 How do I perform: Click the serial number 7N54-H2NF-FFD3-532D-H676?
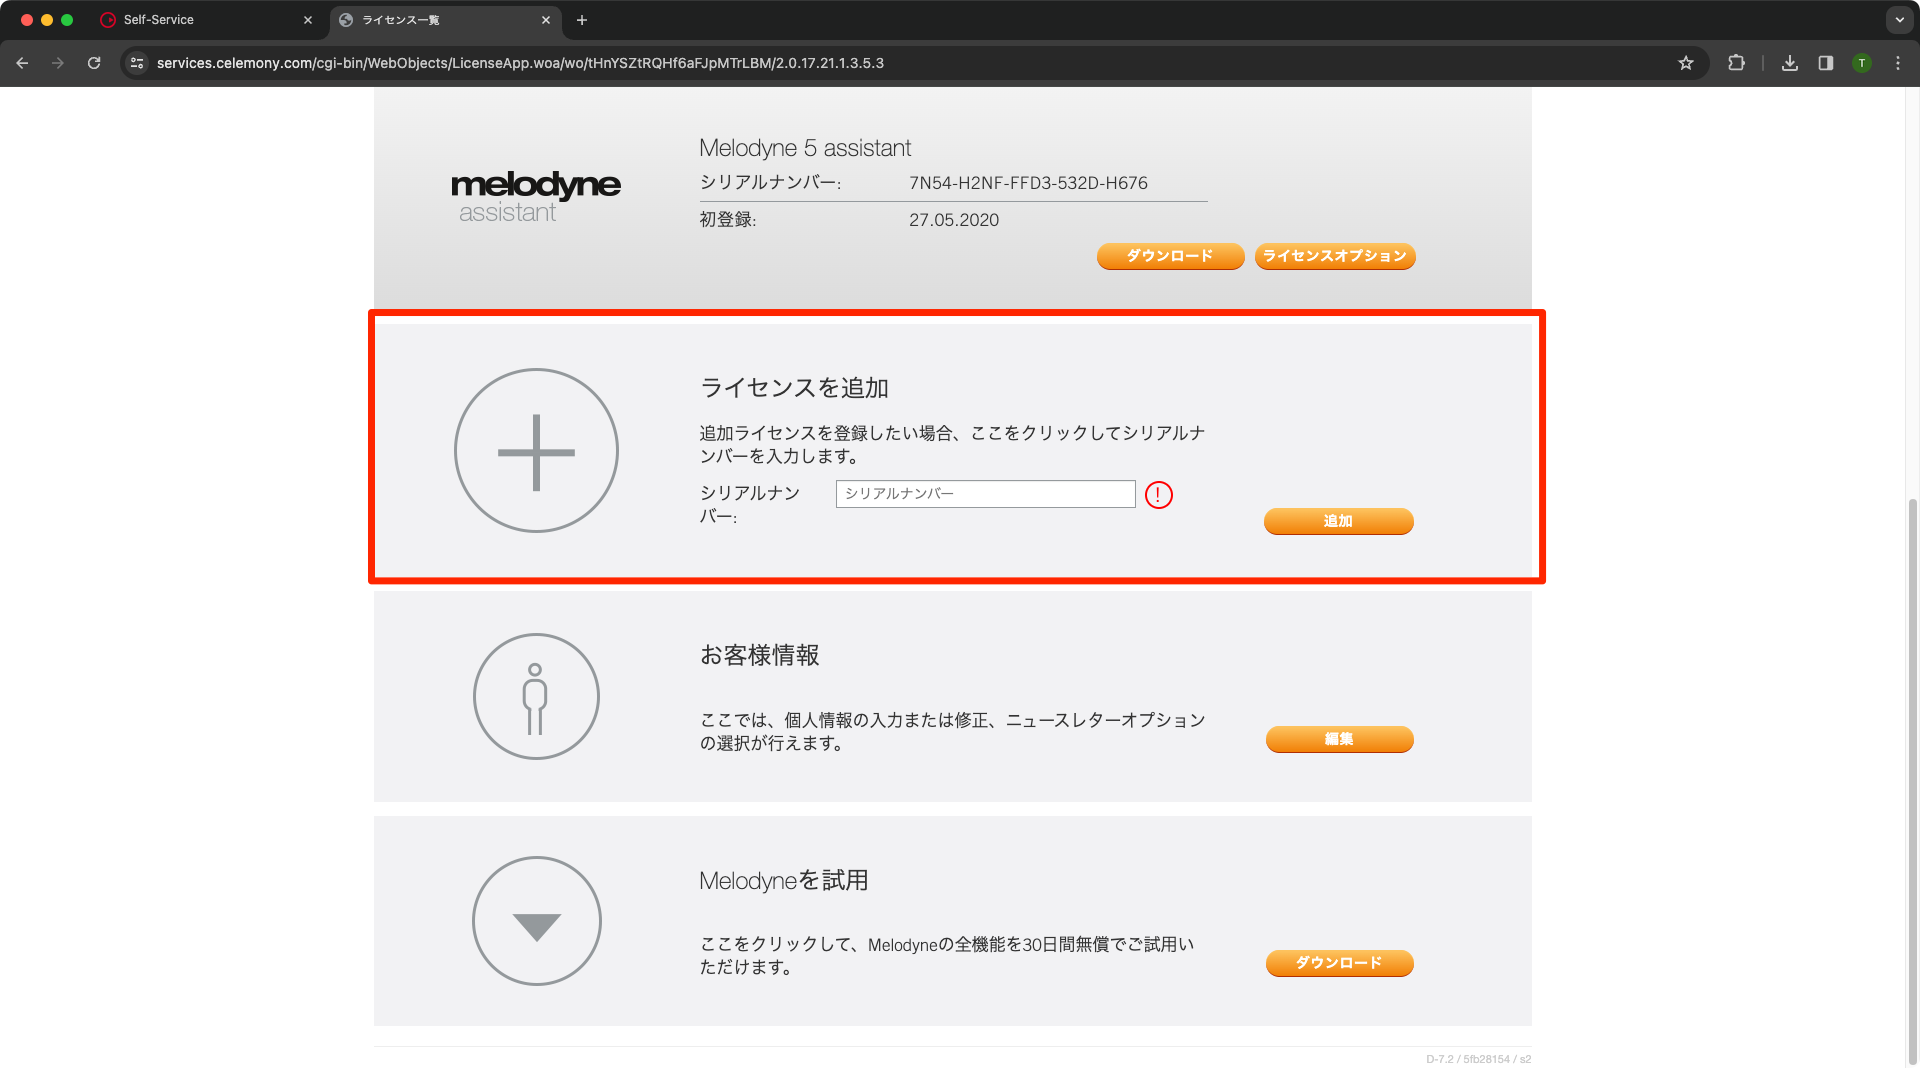(x=1028, y=183)
